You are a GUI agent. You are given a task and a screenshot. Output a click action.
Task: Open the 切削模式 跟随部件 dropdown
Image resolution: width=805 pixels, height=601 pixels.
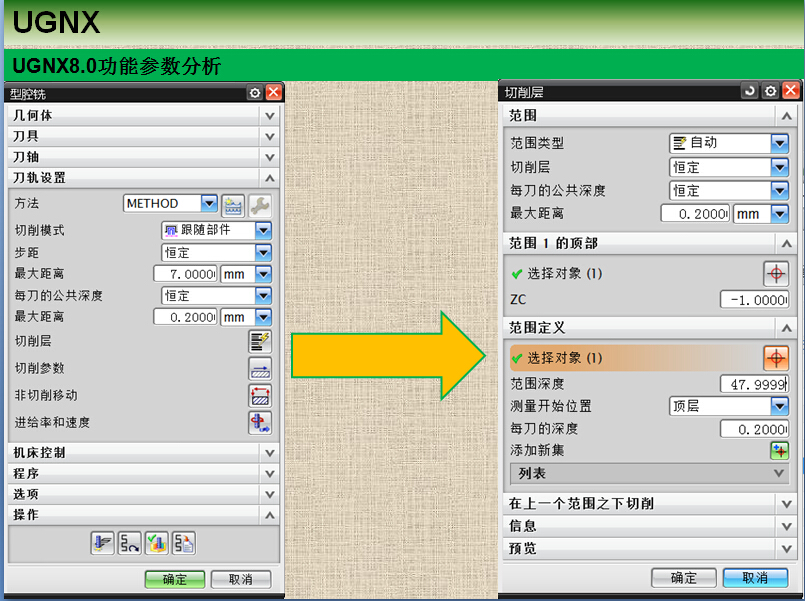coord(263,230)
